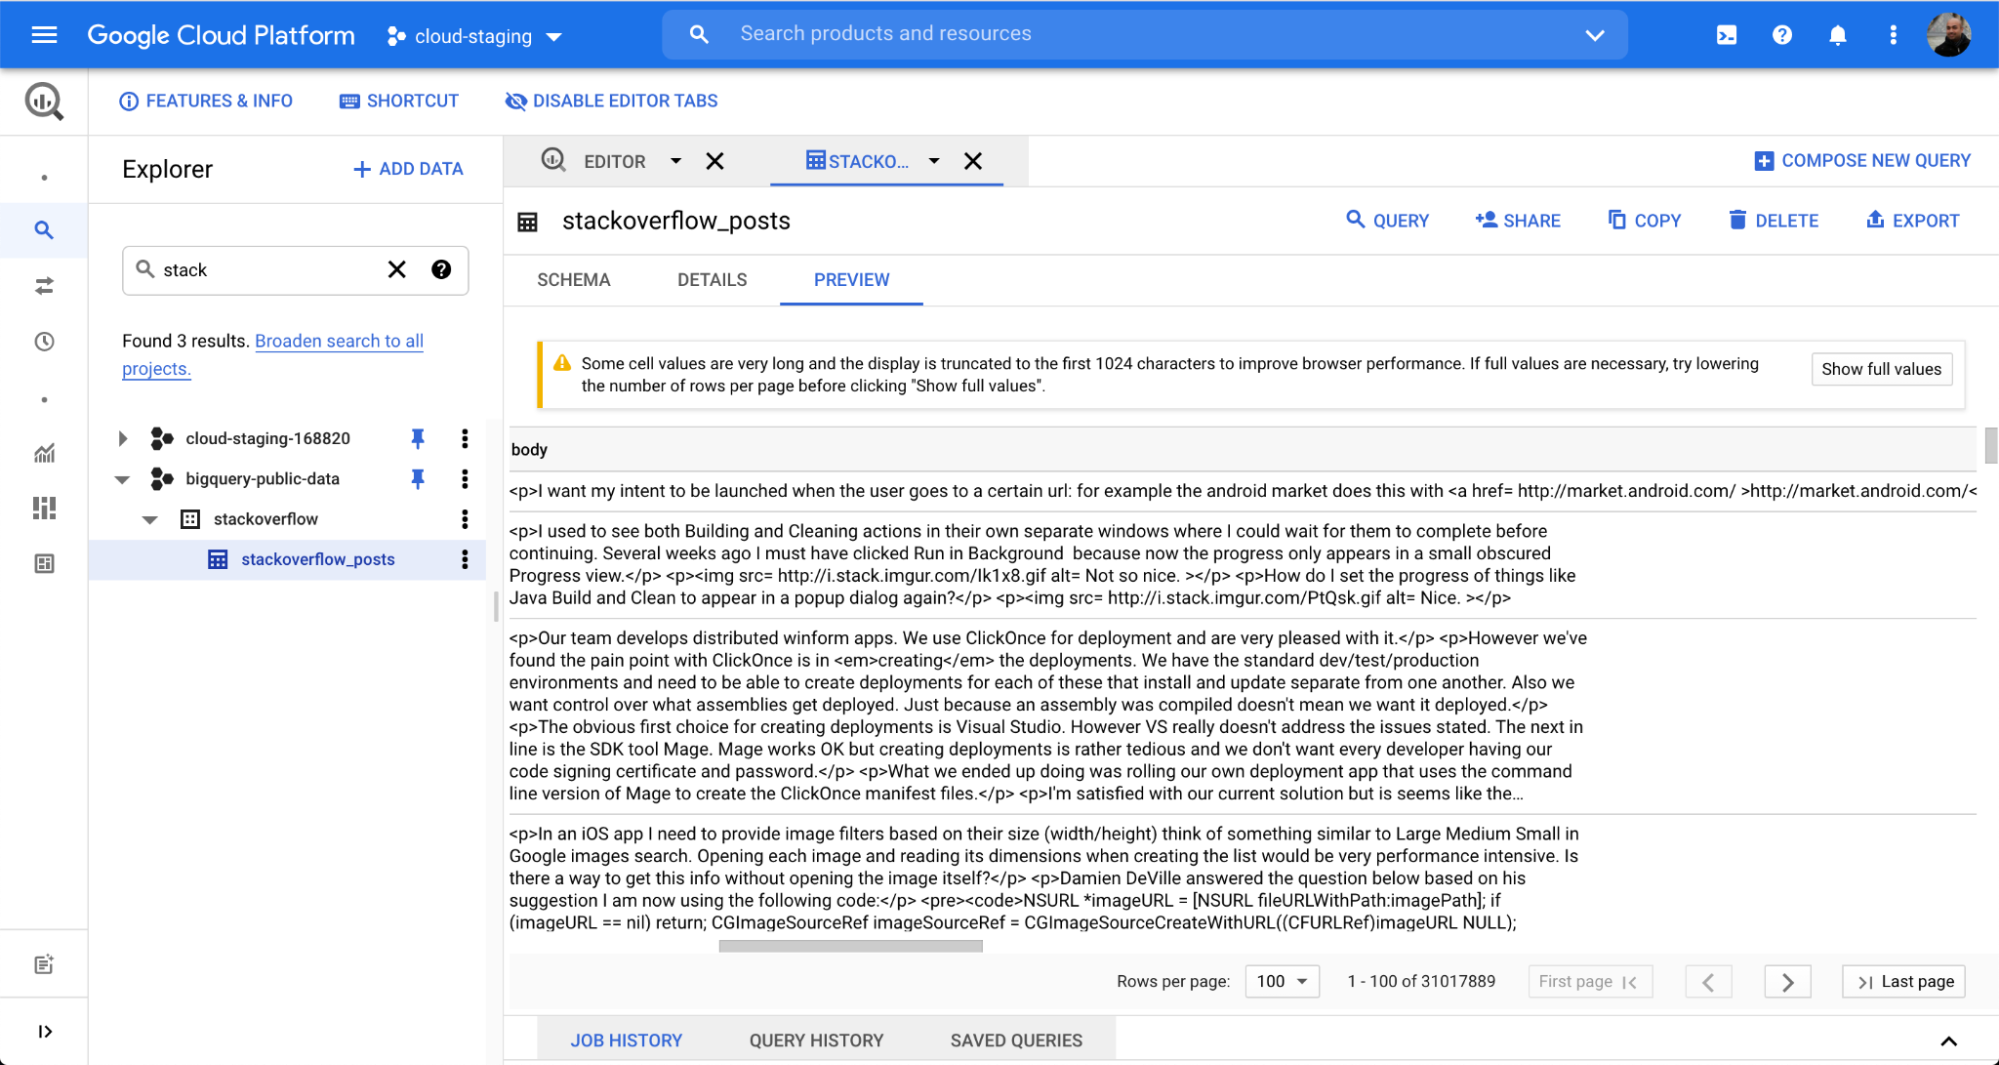Image resolution: width=1999 pixels, height=1065 pixels.
Task: Collapse the stackoverflow dataset node
Action: tap(150, 519)
